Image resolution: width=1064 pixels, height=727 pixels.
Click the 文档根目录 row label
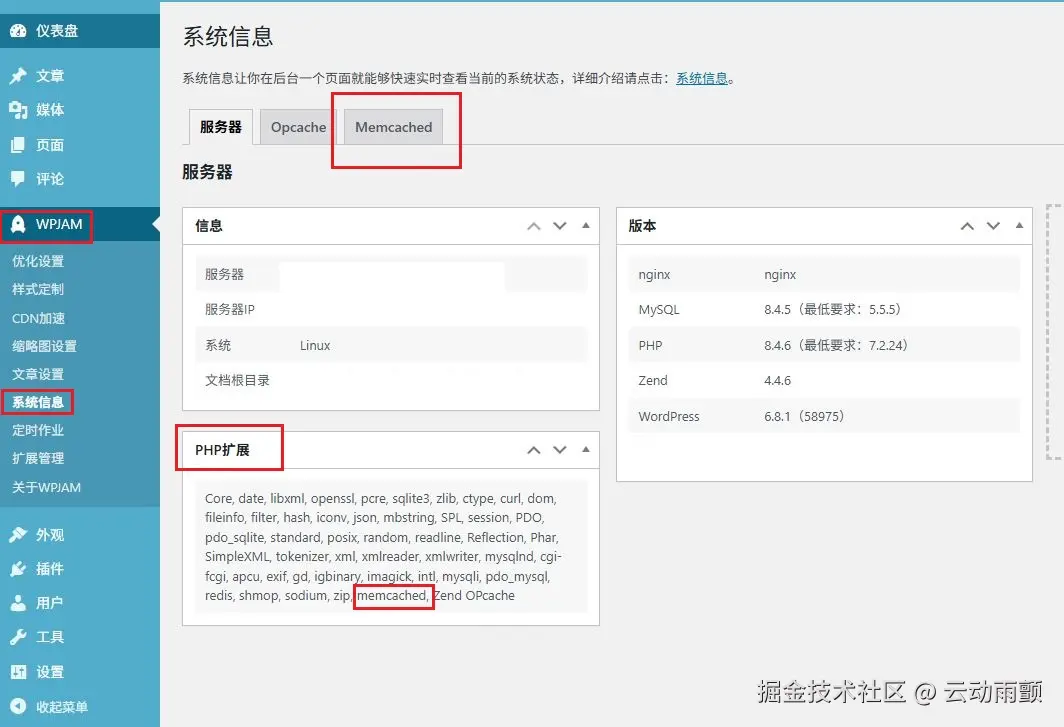pyautogui.click(x=238, y=381)
